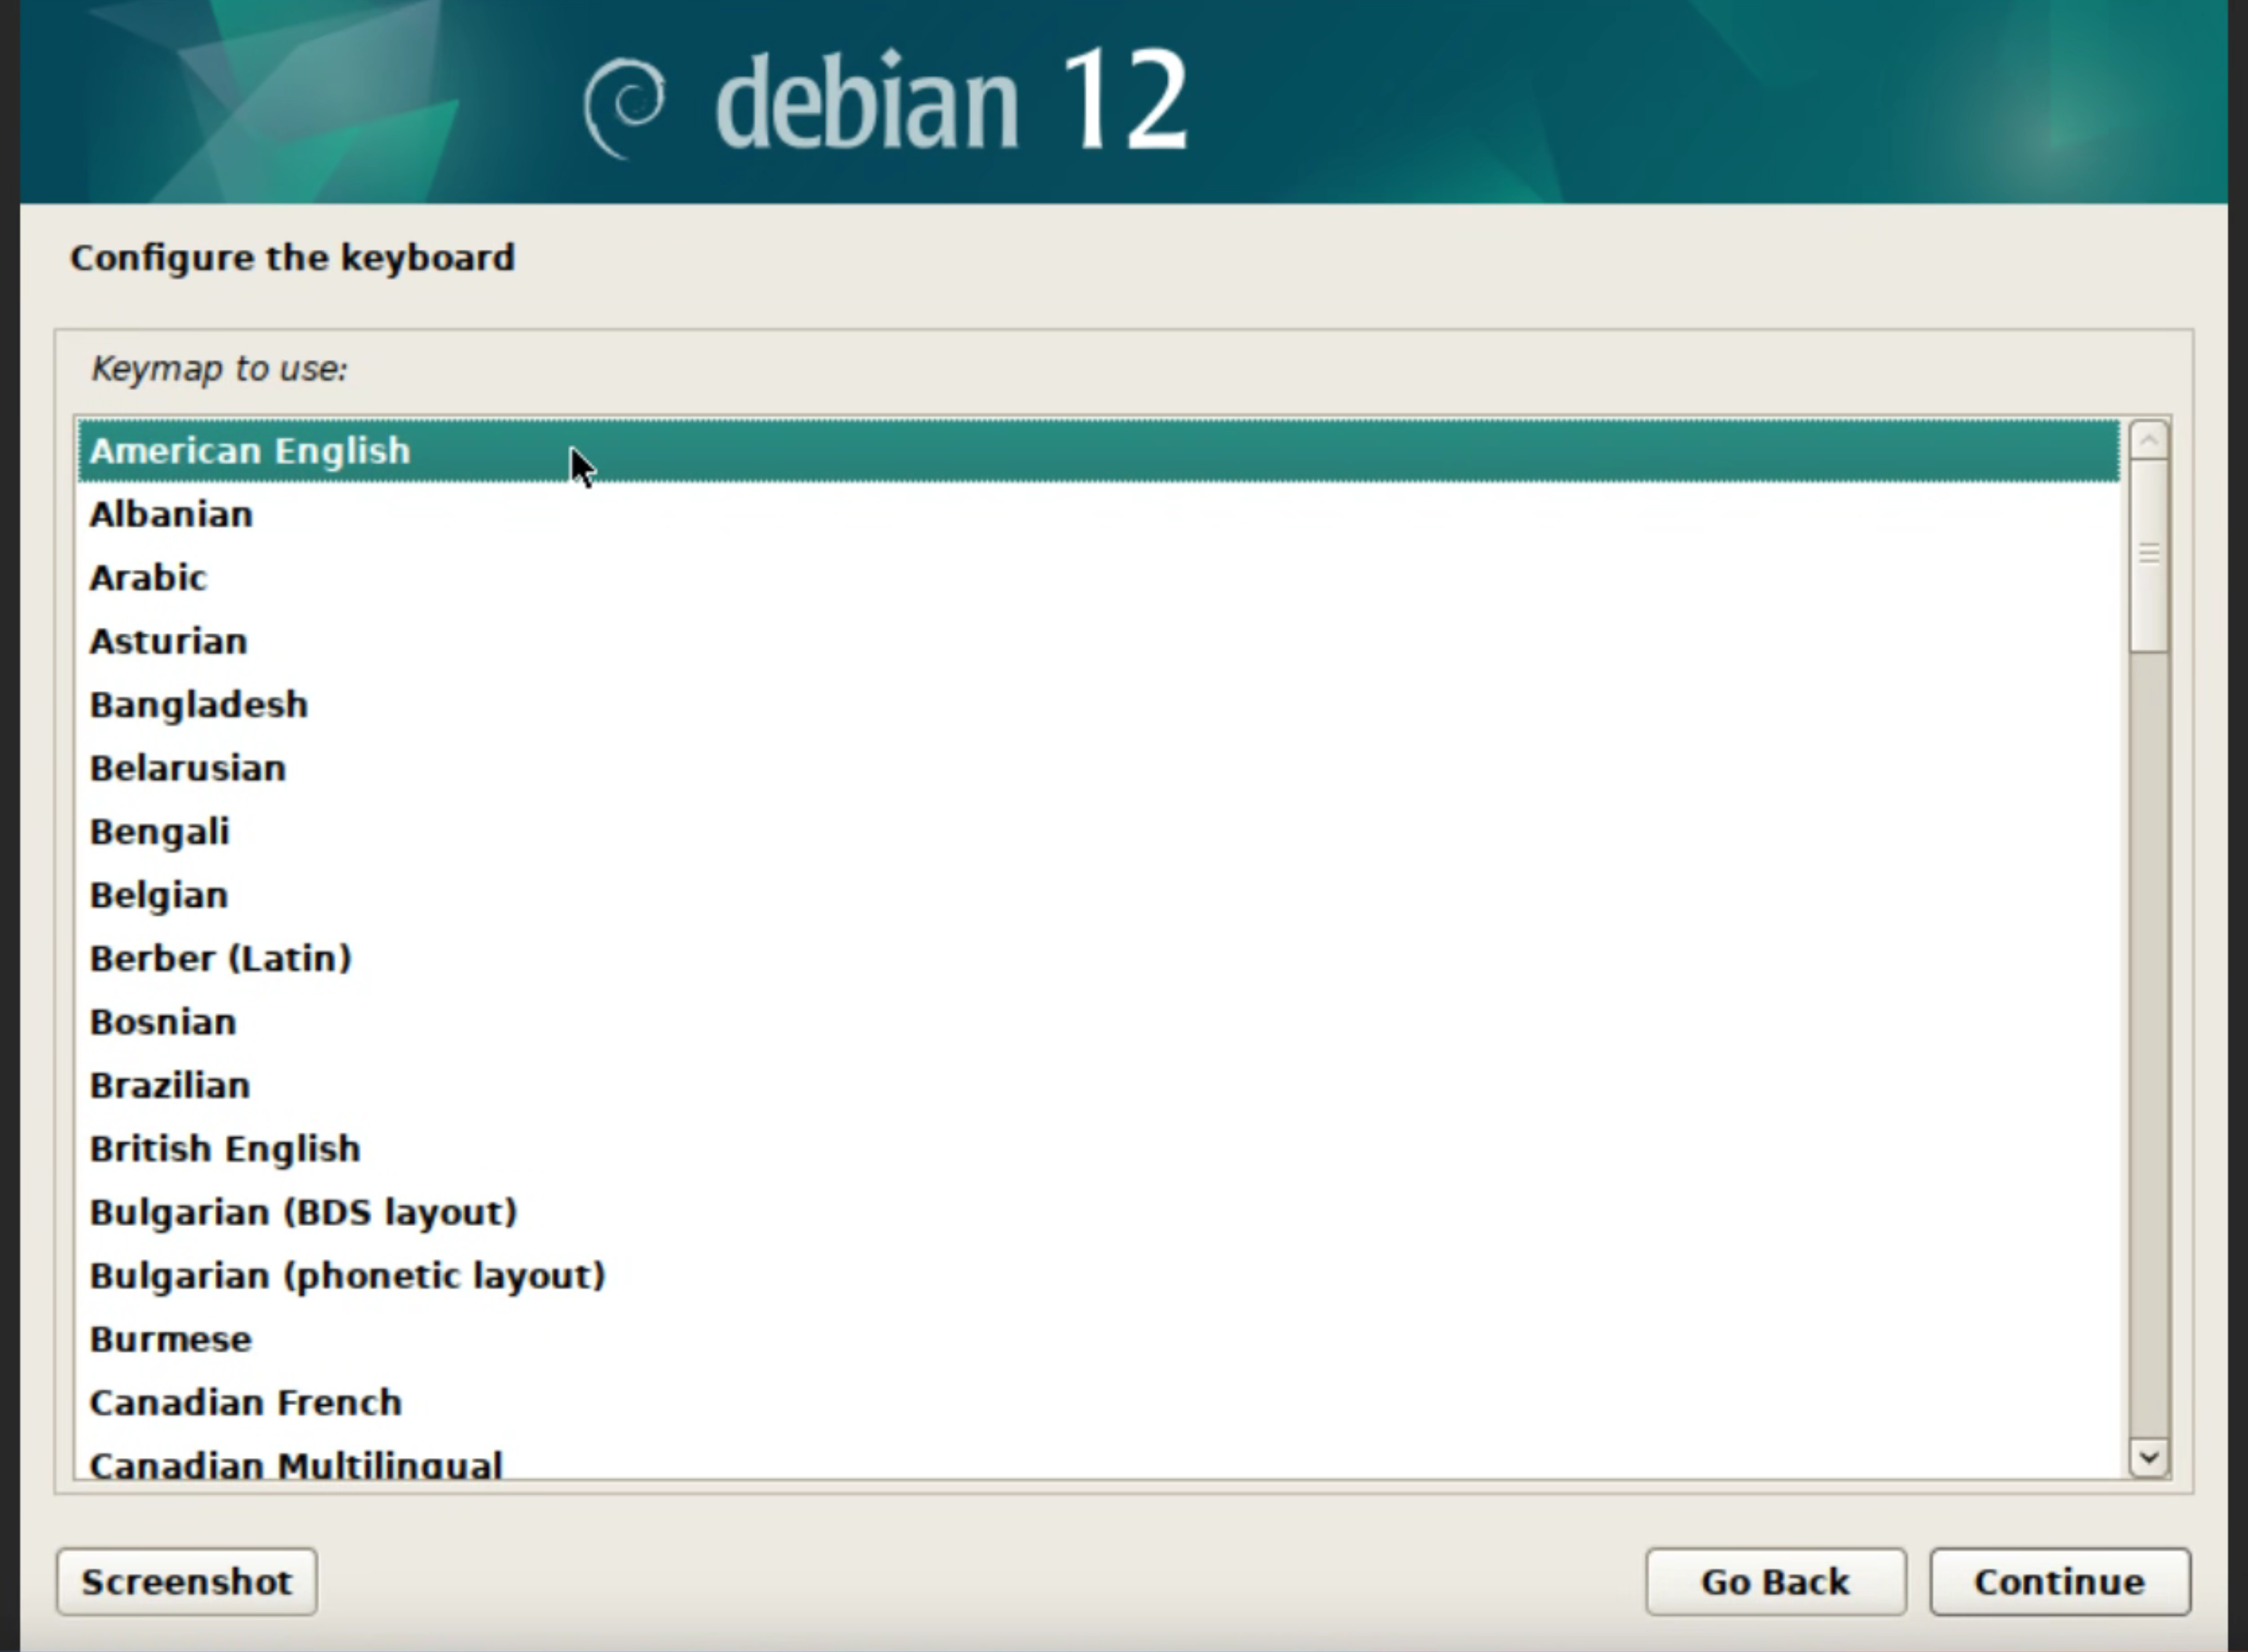The width and height of the screenshot is (2248, 1652).
Task: Choose Bulgarian (phonetic layout)
Action: tap(1098, 1276)
